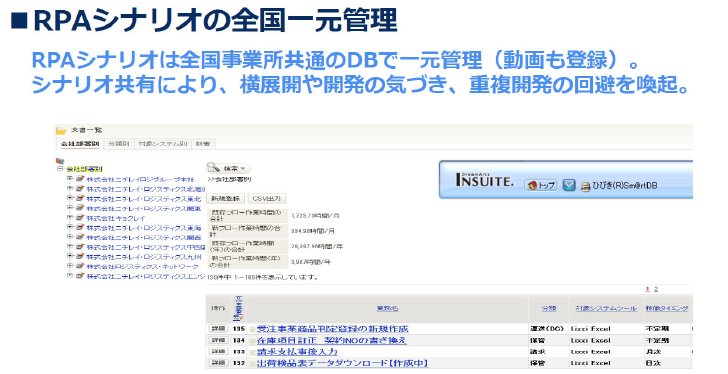Viewport: 728px width, 374px height.
Task: Click the icon beside ロジスティクス関西
Action: click(79, 237)
